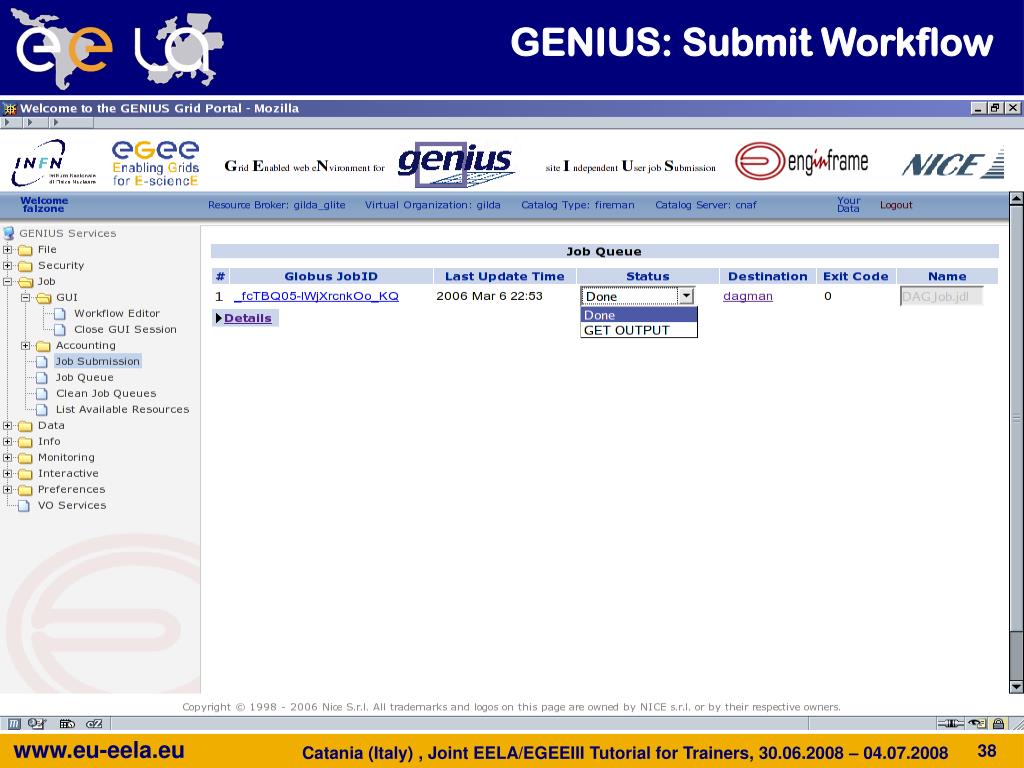Click the Workflow Editor page icon
Screen dimensions: 1024x768
[60, 313]
